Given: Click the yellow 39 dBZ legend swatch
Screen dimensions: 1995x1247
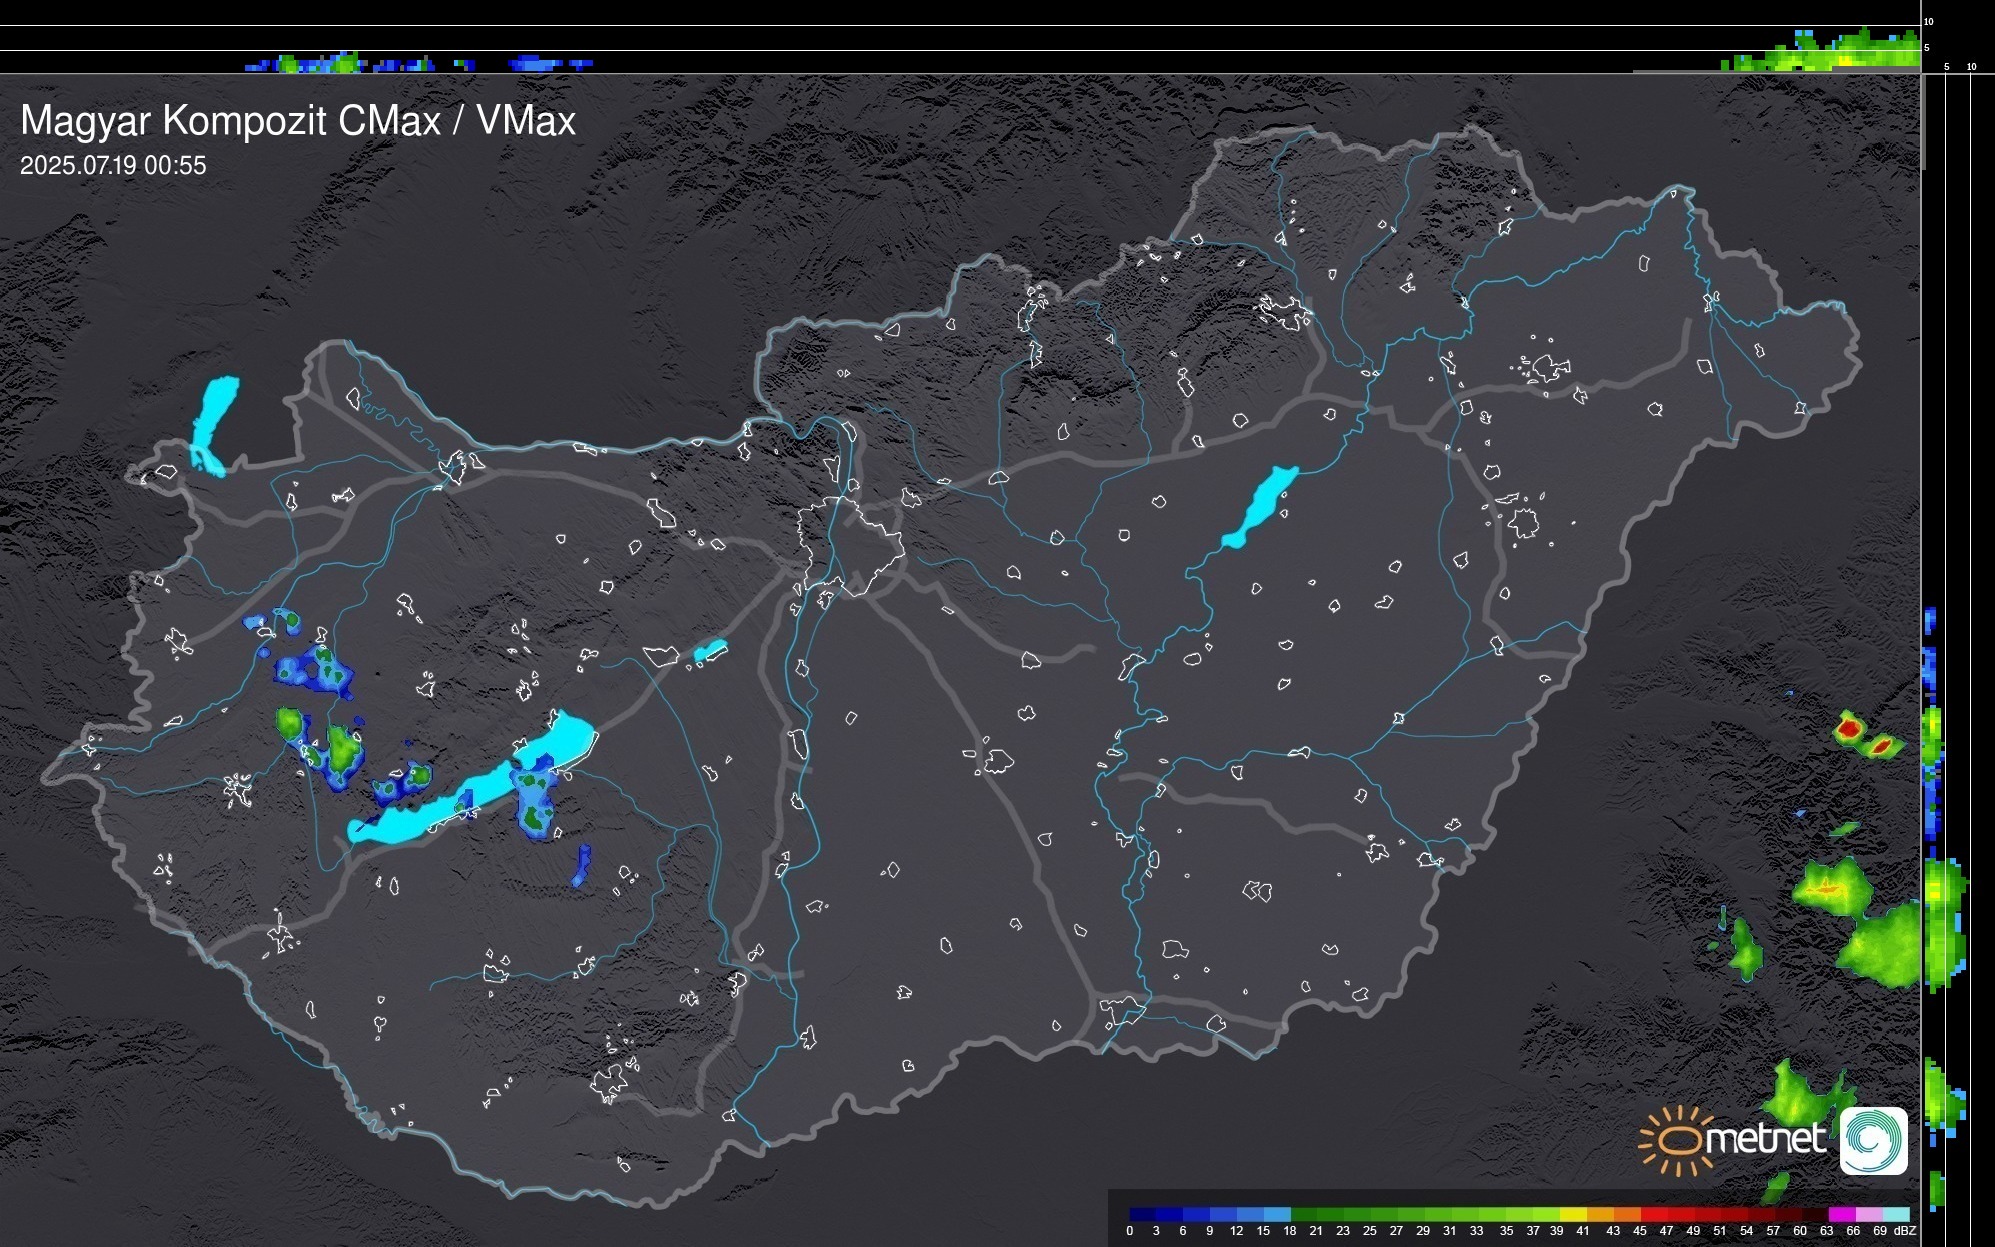Looking at the screenshot, I should 1572,1214.
